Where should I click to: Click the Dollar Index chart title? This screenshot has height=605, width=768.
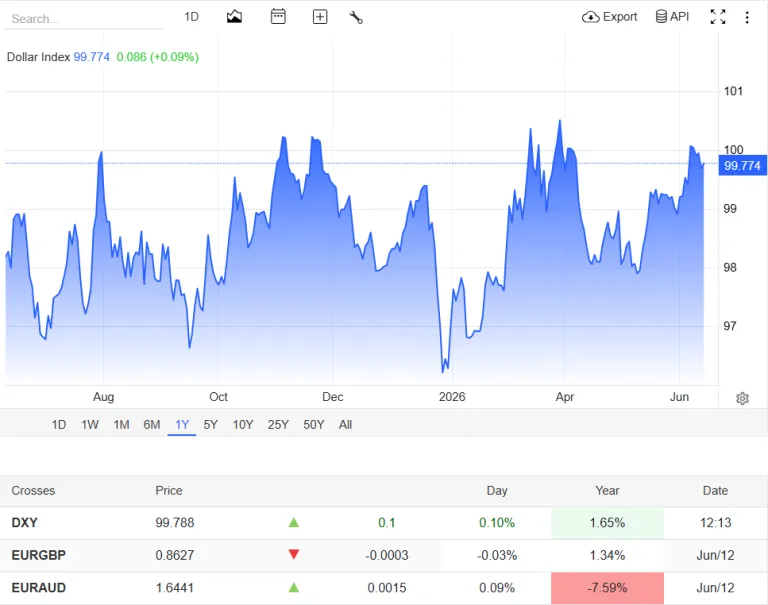tap(38, 57)
